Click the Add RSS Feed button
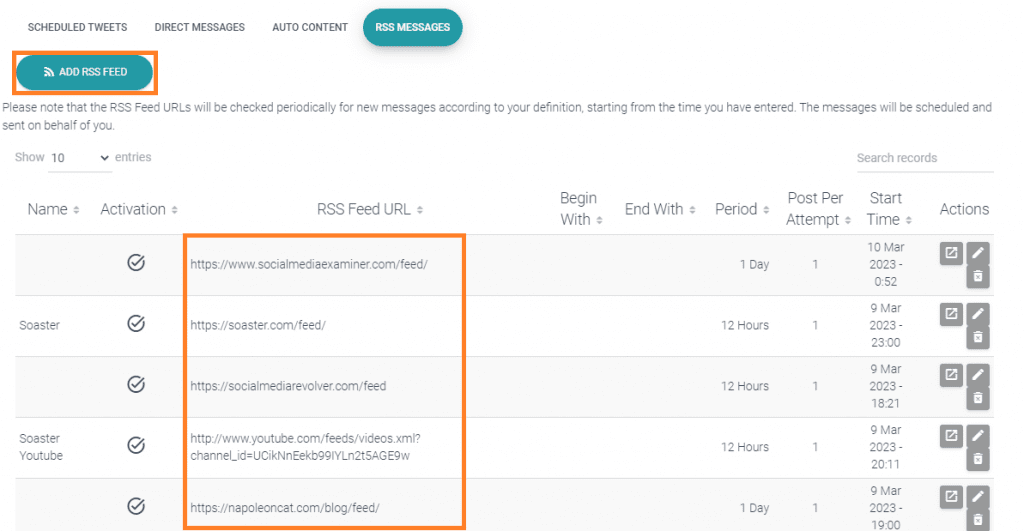This screenshot has width=1024, height=531. point(85,72)
